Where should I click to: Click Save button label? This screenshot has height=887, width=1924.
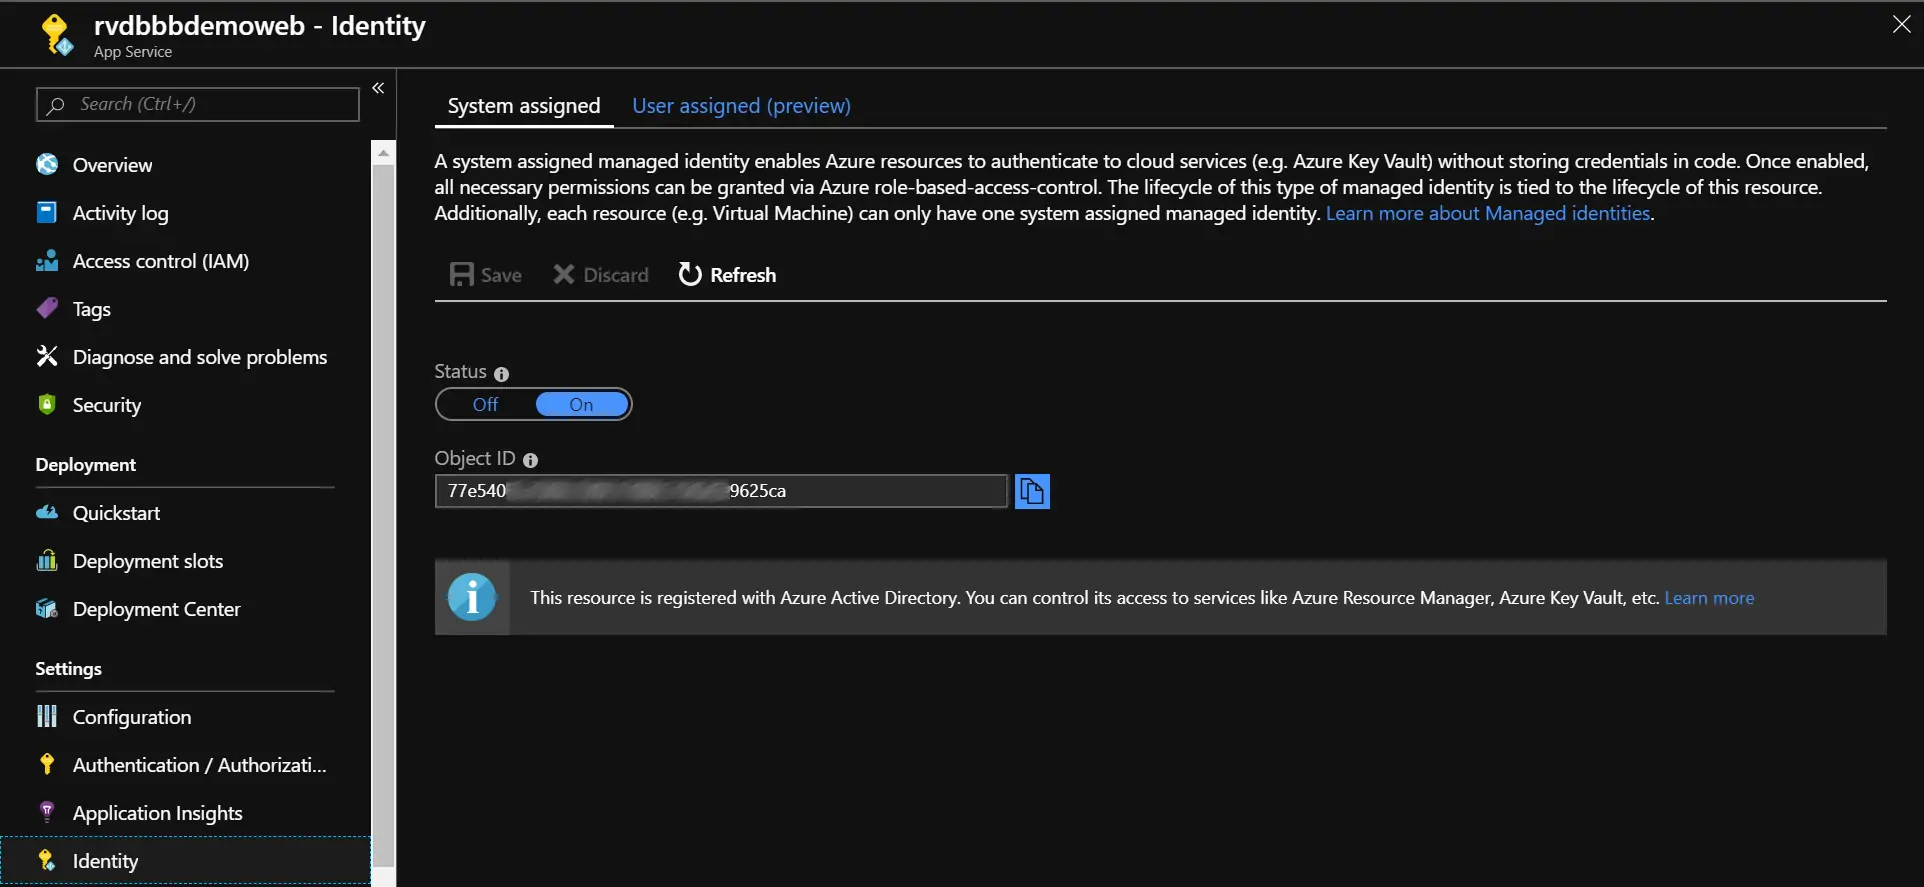click(501, 275)
